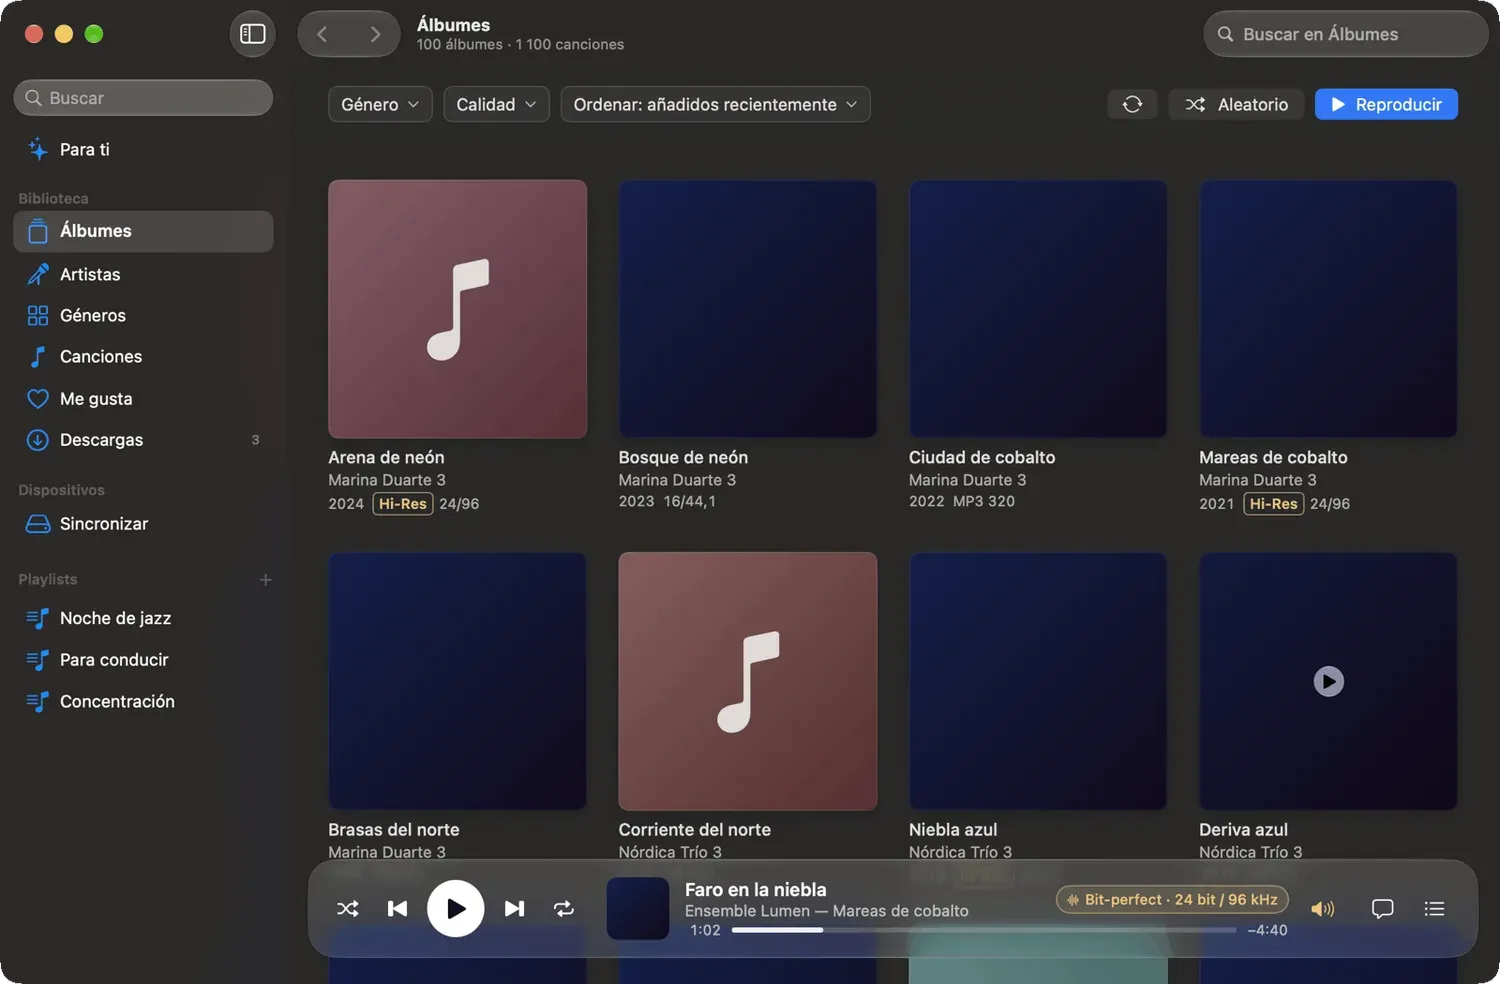This screenshot has width=1500, height=984.
Task: Open the Arena de neón album cover
Action: 457,309
